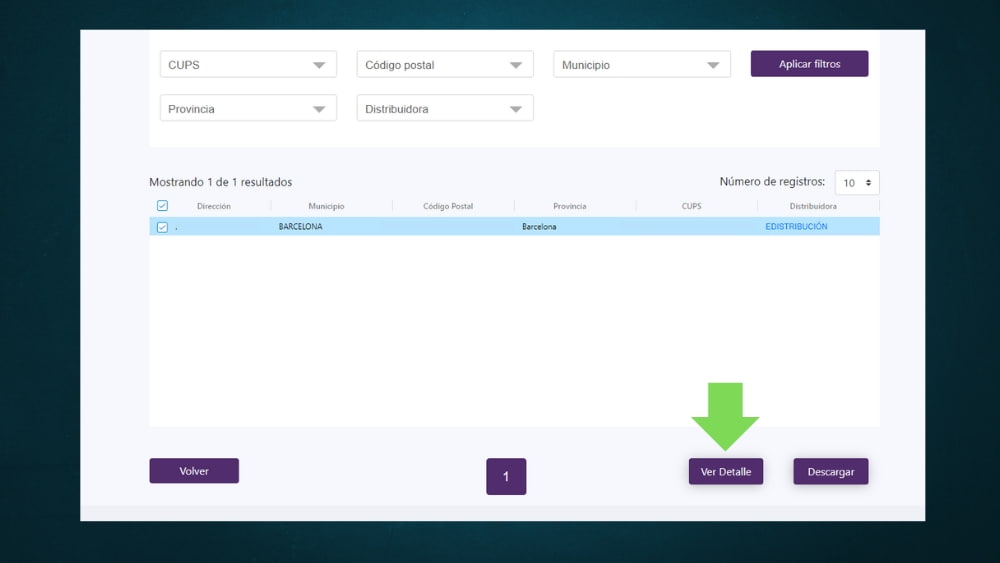Click the CUPS column header
This screenshot has width=1000, height=563.
691,206
